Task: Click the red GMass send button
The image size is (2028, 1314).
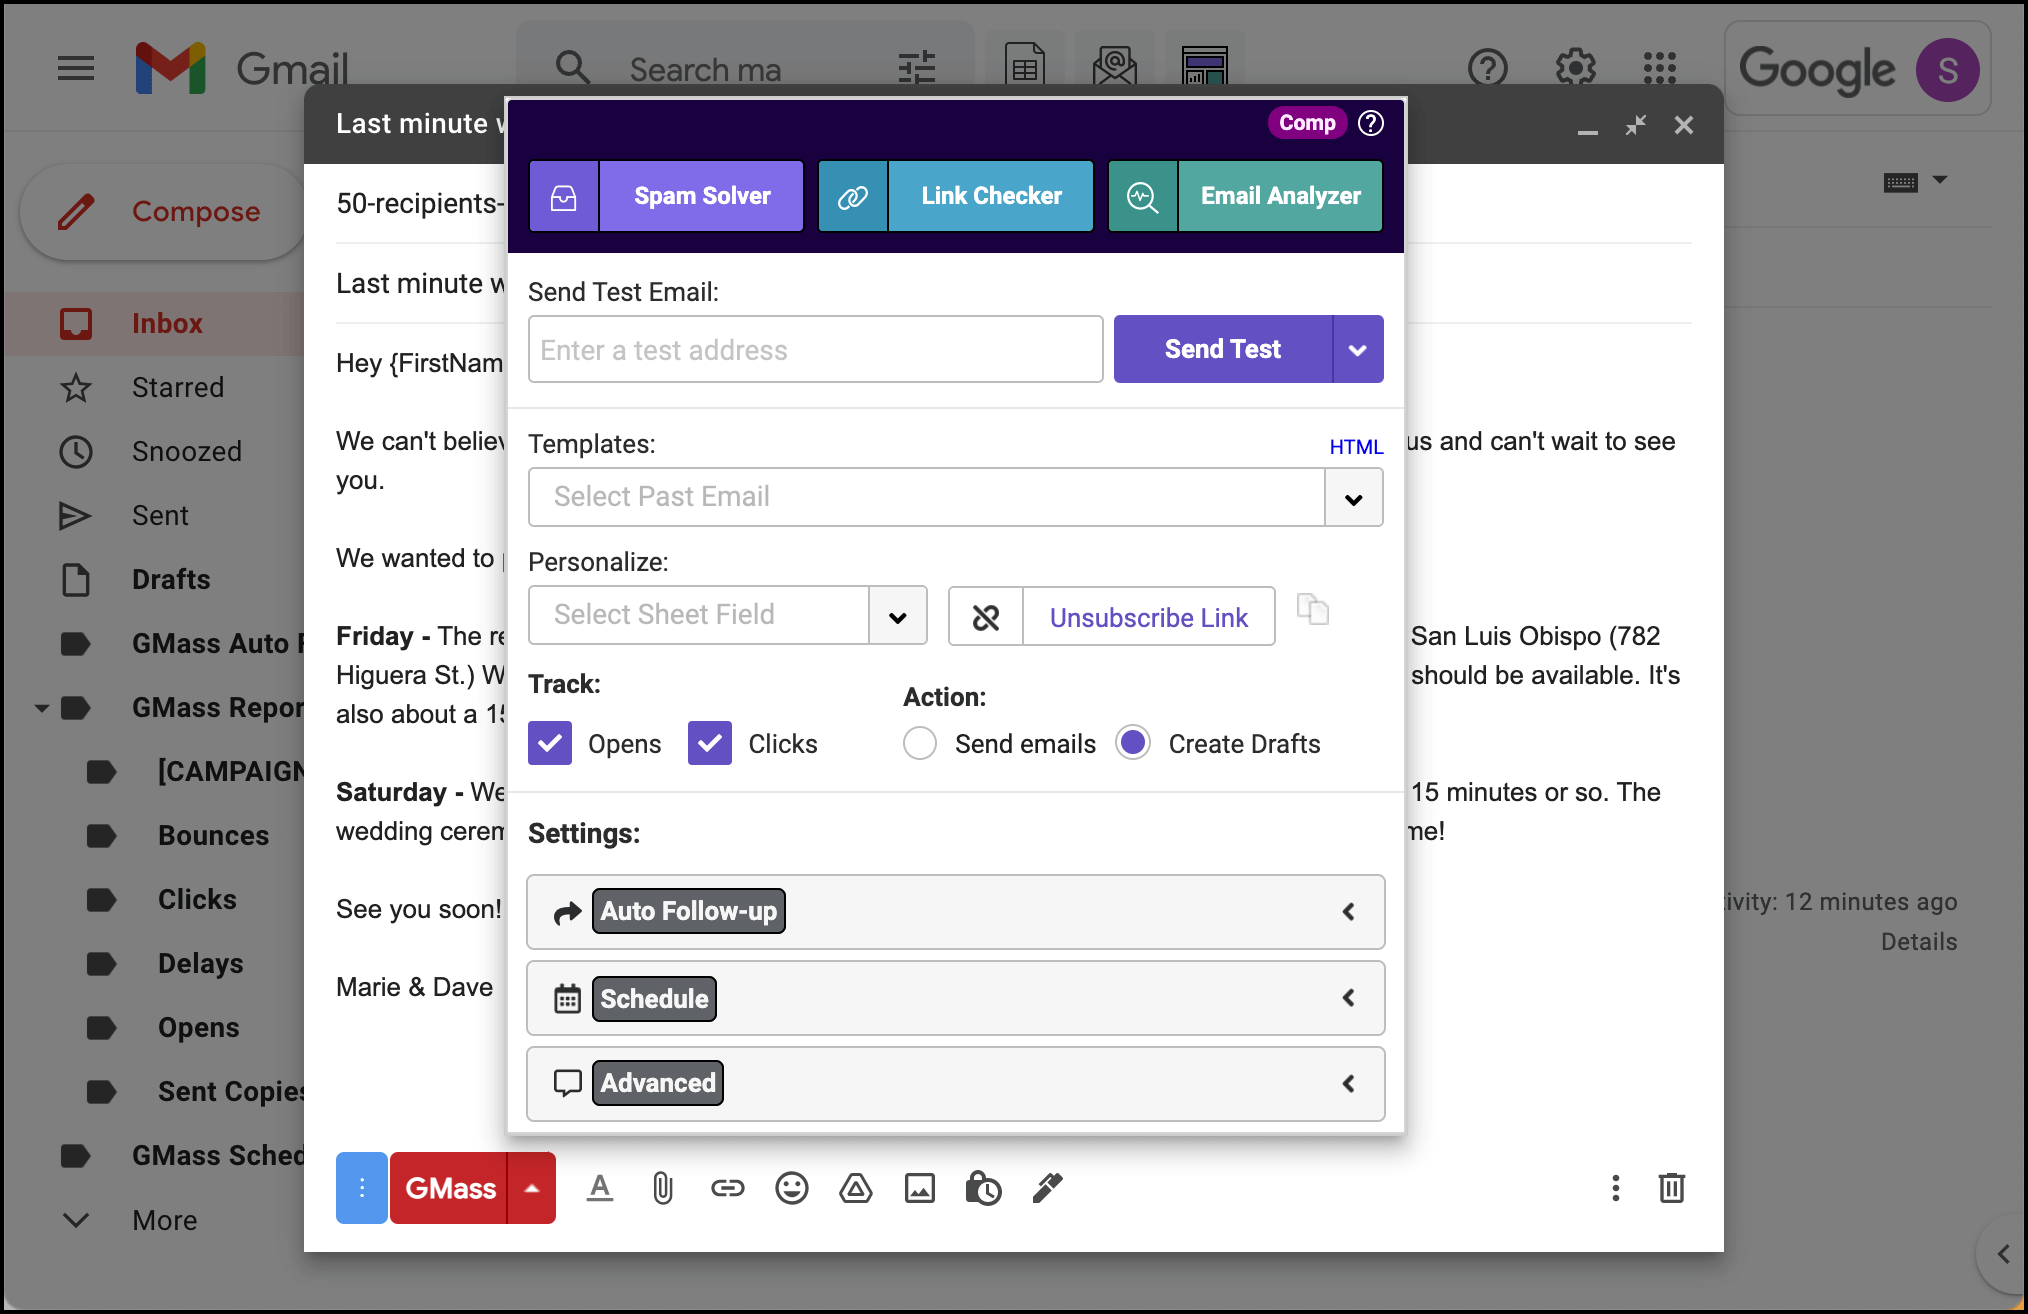Action: 450,1188
